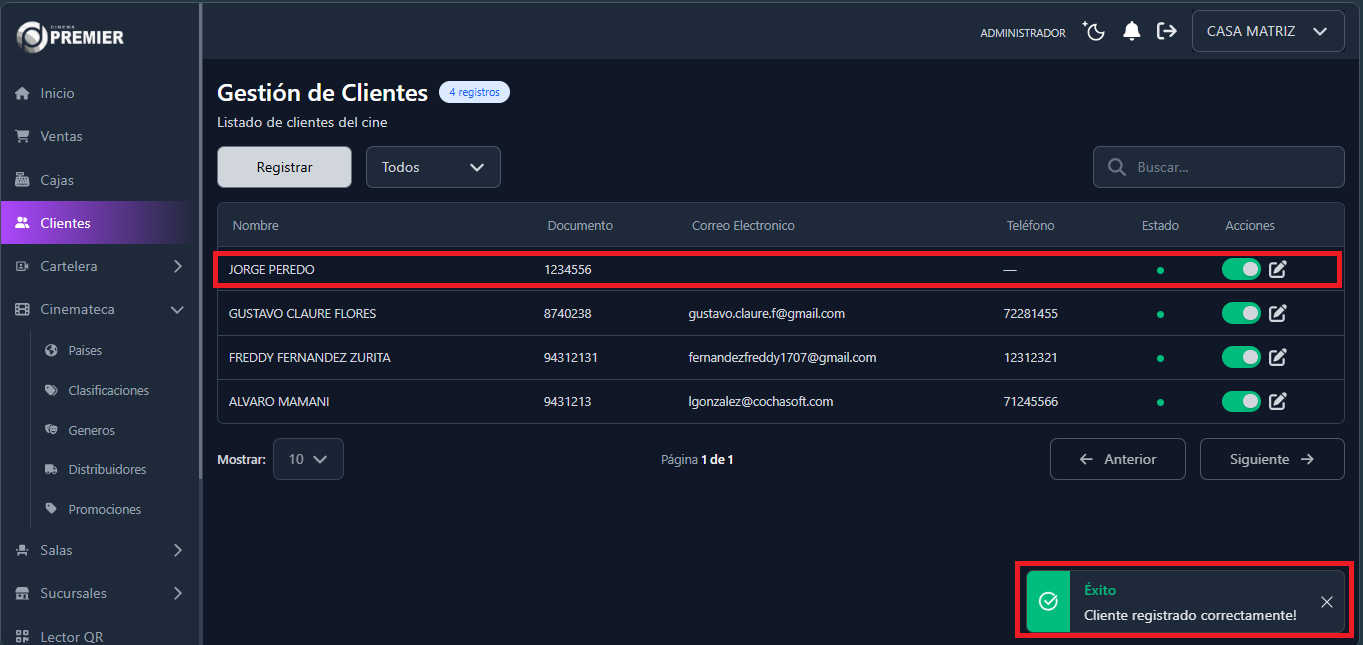Focus the Buscar search field
Image resolution: width=1363 pixels, height=645 pixels.
click(x=1230, y=168)
